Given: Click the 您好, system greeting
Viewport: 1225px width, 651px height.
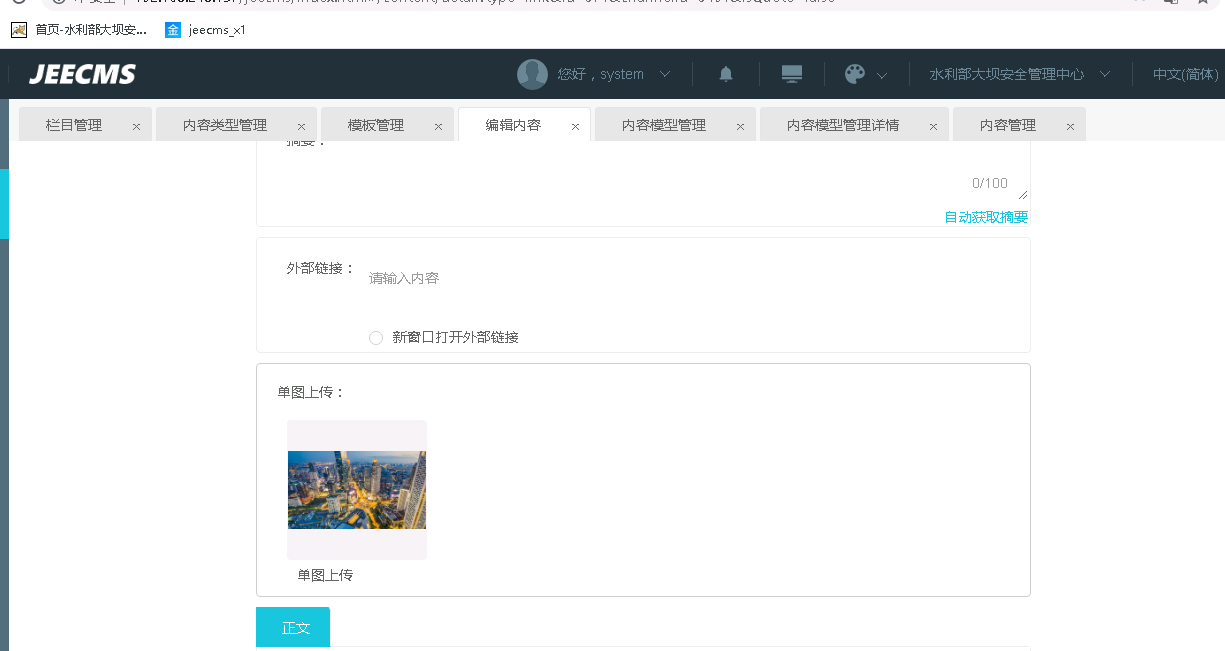Looking at the screenshot, I should (600, 74).
